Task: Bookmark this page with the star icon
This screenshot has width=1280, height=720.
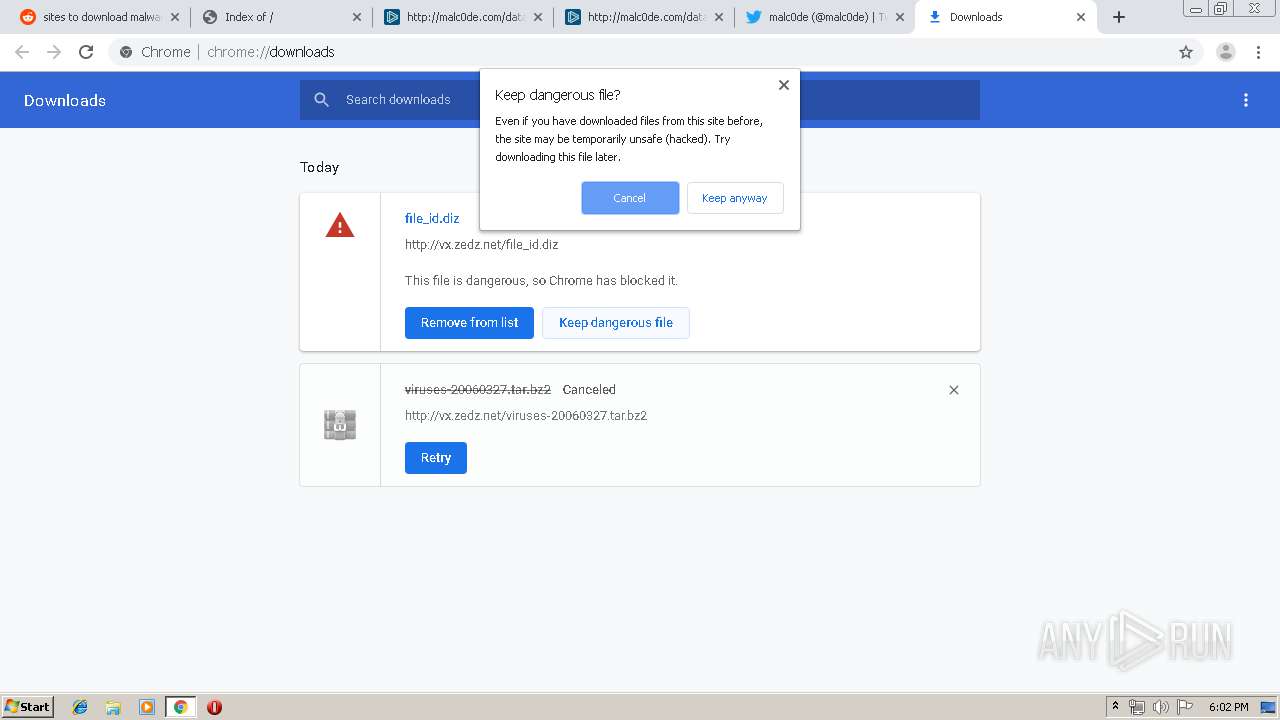Action: (1186, 52)
